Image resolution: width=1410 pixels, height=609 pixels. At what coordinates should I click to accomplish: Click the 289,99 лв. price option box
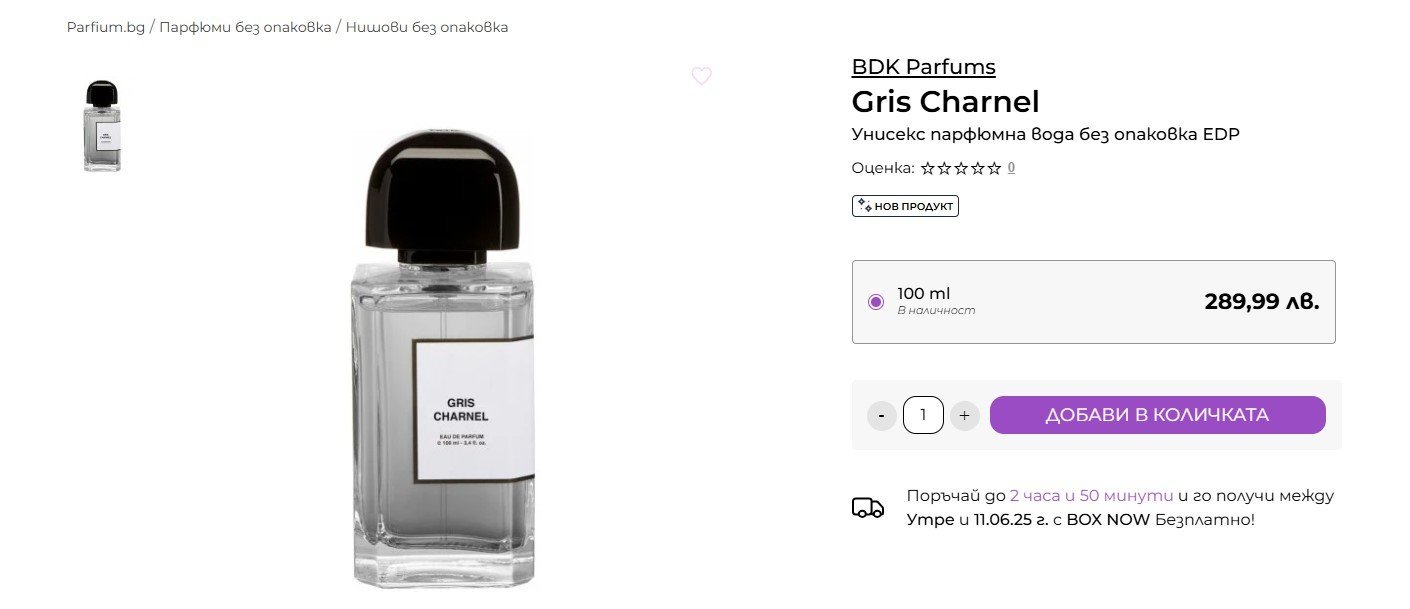pyautogui.click(x=1093, y=302)
